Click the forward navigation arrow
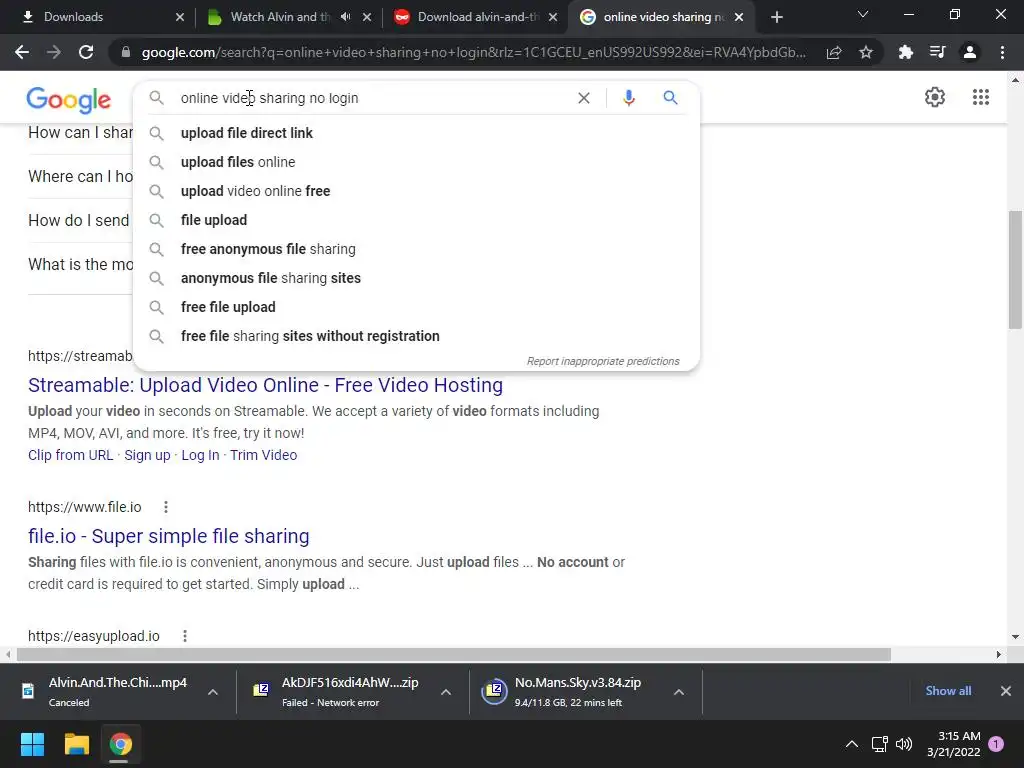The image size is (1024, 768). (x=54, y=52)
